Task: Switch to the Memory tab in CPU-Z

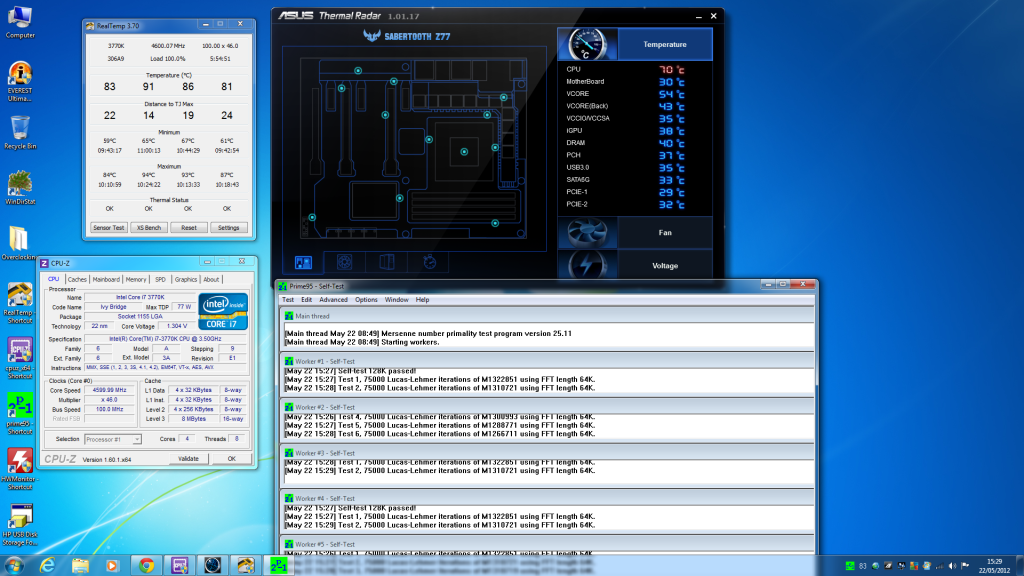Action: pyautogui.click(x=136, y=279)
